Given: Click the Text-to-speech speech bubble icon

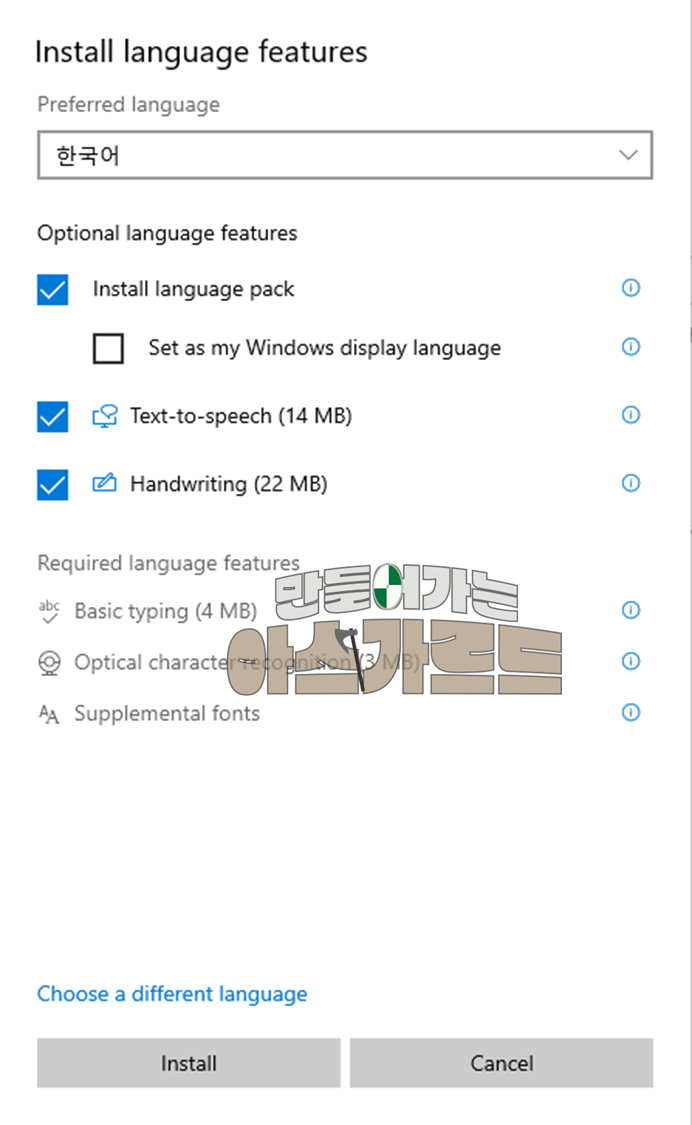Looking at the screenshot, I should (x=105, y=416).
